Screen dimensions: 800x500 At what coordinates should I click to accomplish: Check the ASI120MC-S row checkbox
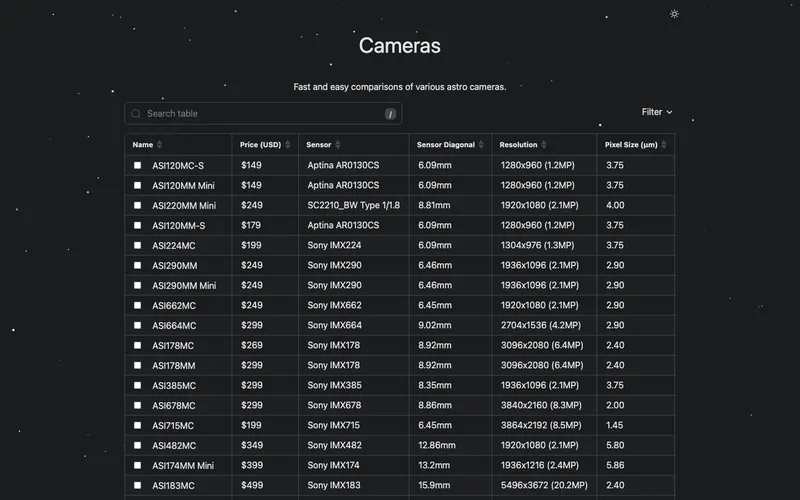(x=137, y=165)
